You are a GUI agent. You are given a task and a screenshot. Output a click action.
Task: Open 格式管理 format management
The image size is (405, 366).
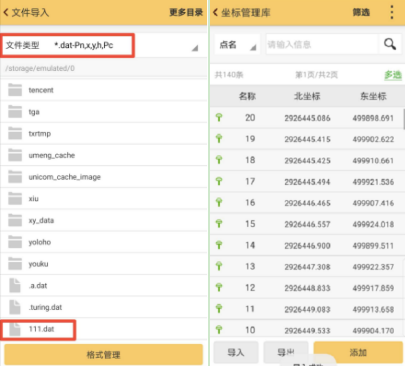[x=103, y=354]
